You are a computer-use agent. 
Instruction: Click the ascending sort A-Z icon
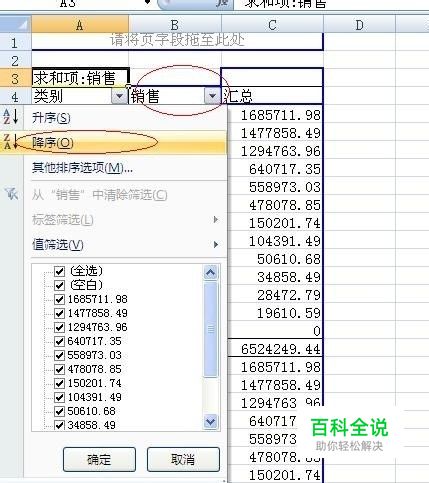(11, 117)
